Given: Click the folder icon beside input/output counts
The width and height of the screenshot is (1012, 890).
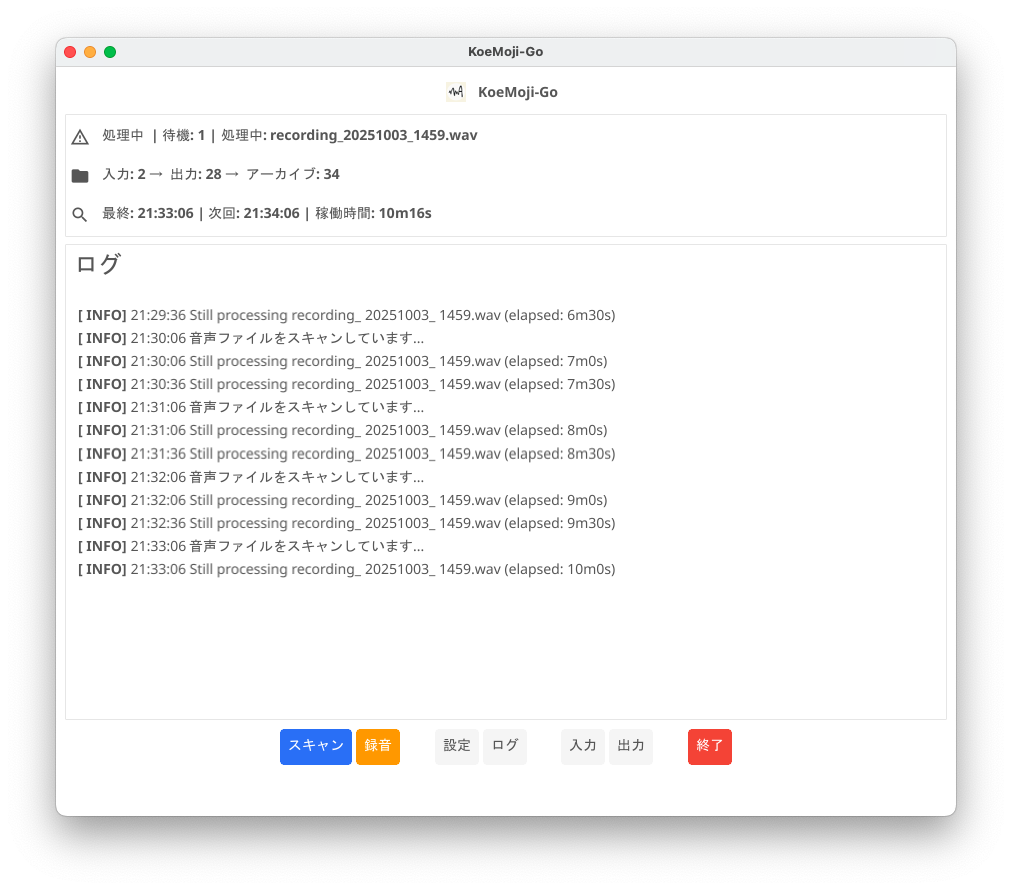Looking at the screenshot, I should coord(80,173).
